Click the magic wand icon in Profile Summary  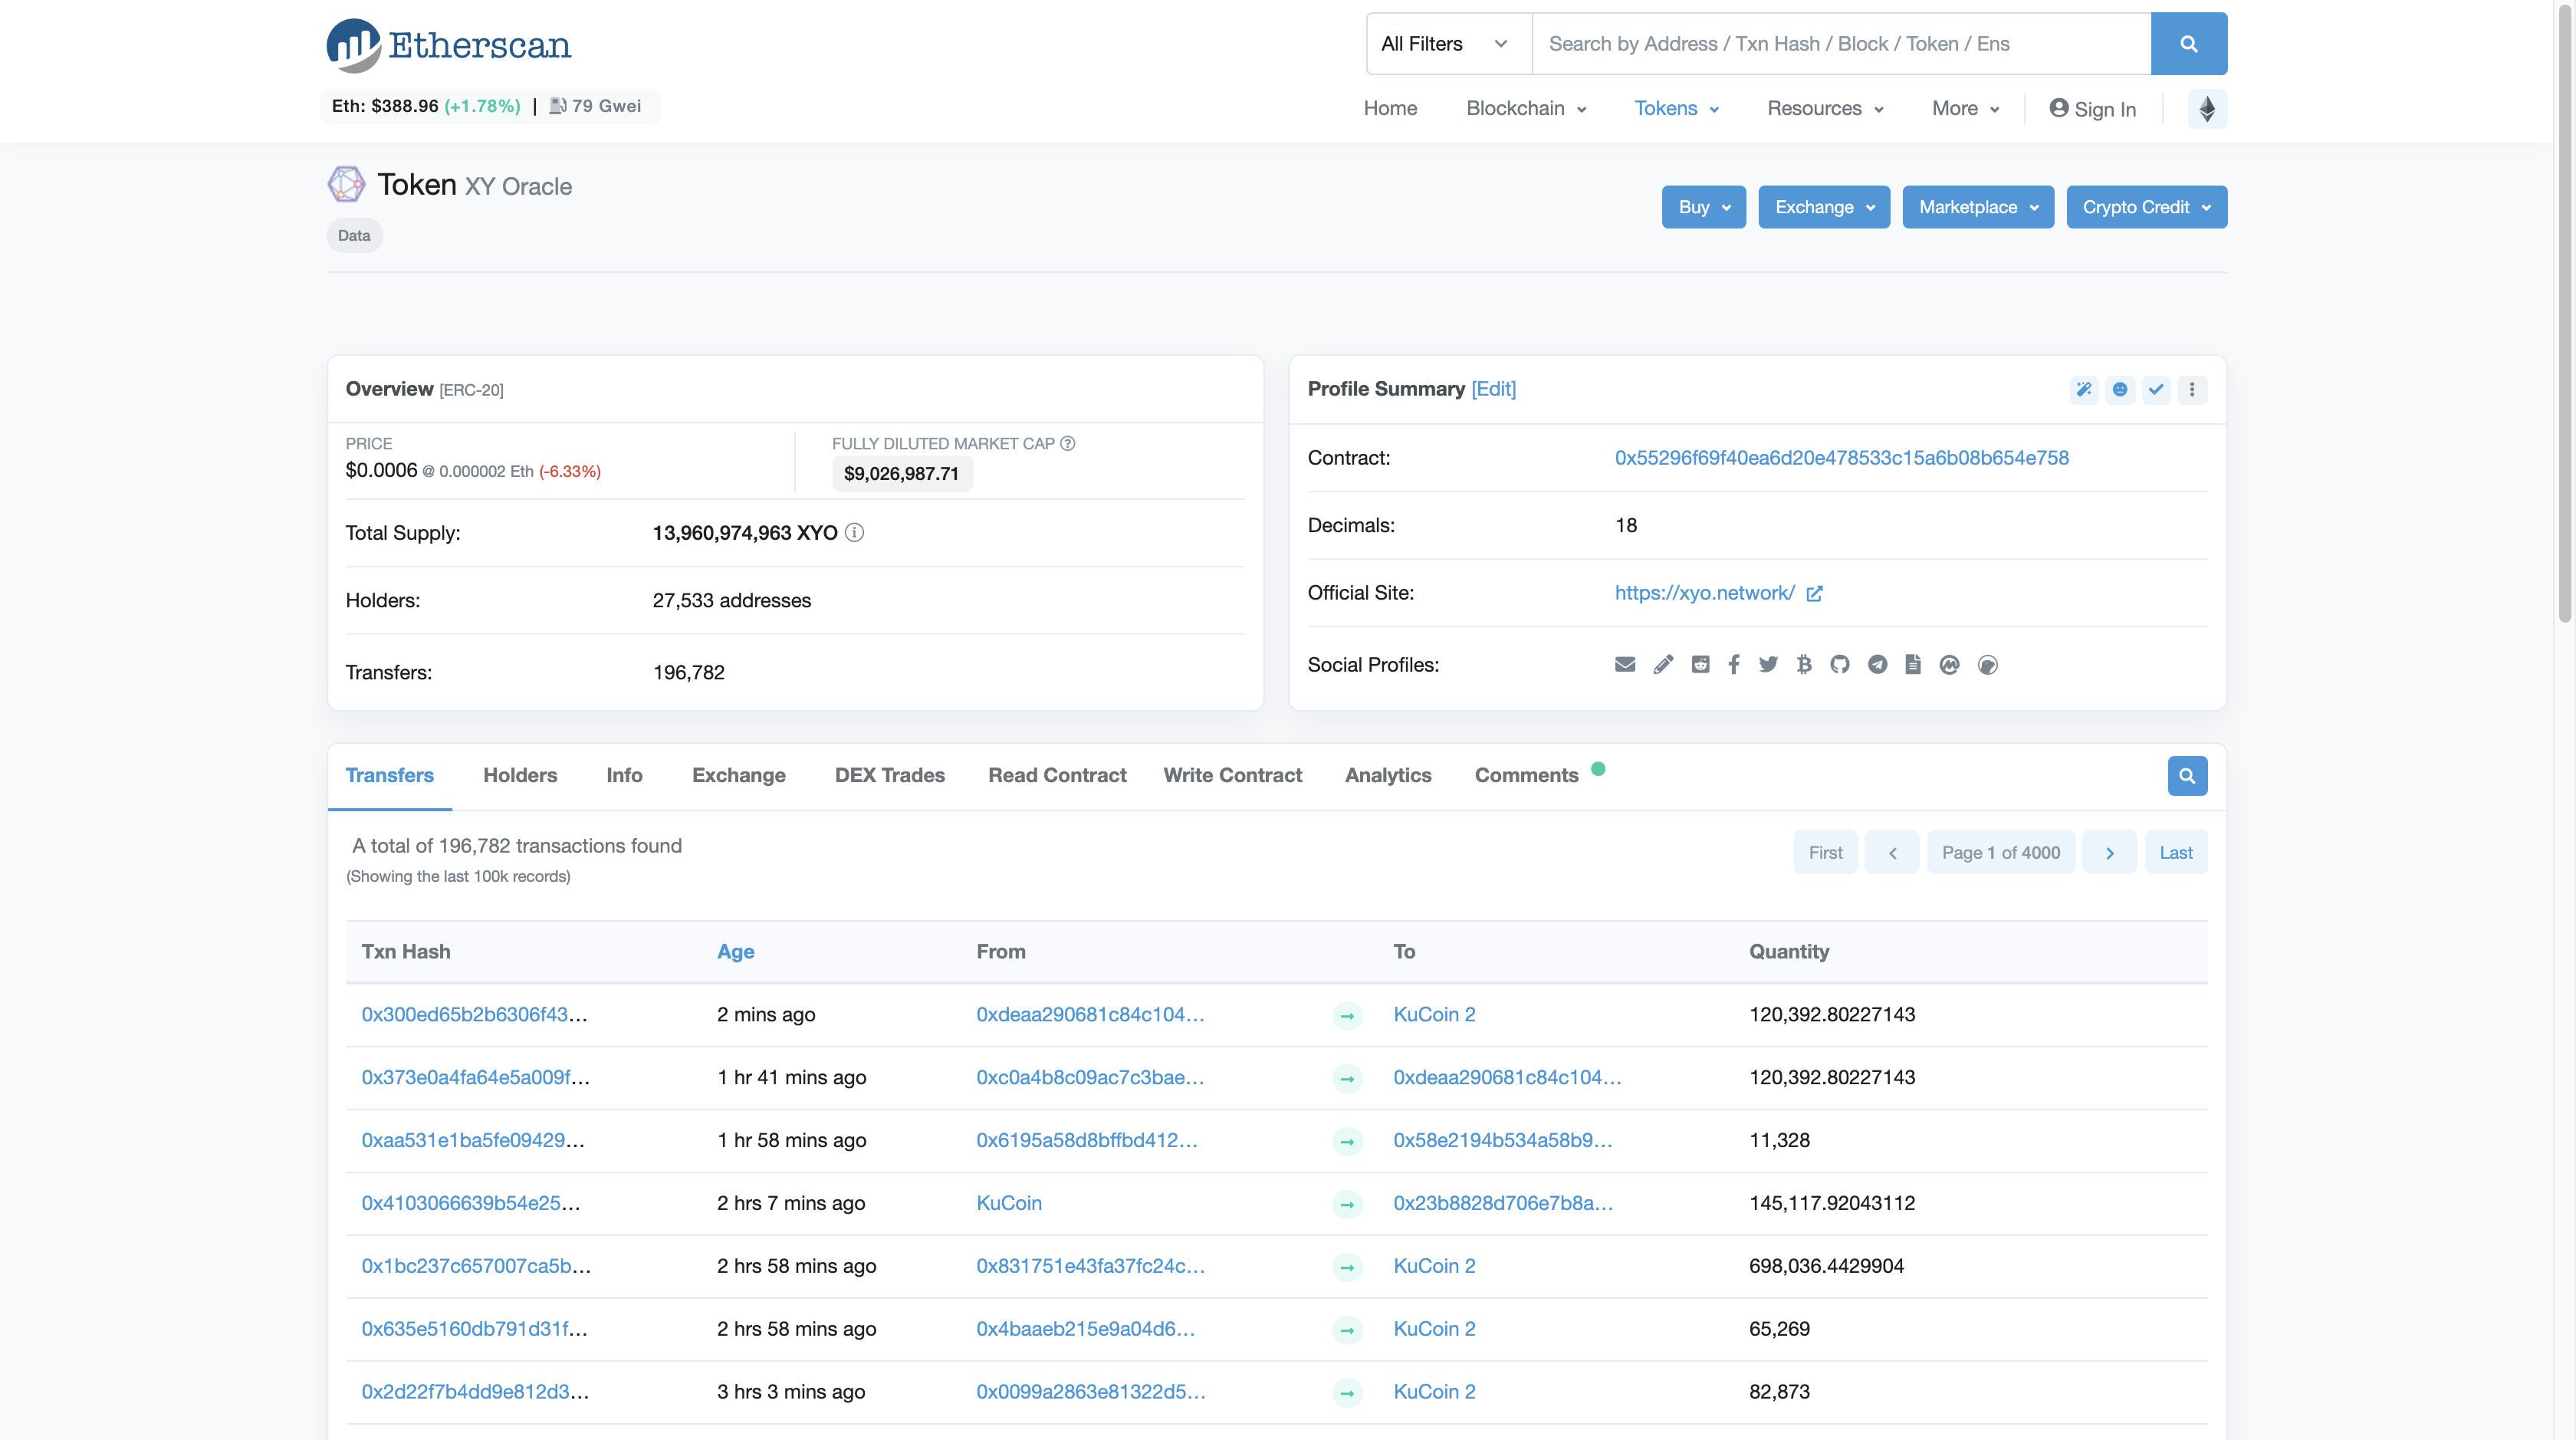(2083, 389)
